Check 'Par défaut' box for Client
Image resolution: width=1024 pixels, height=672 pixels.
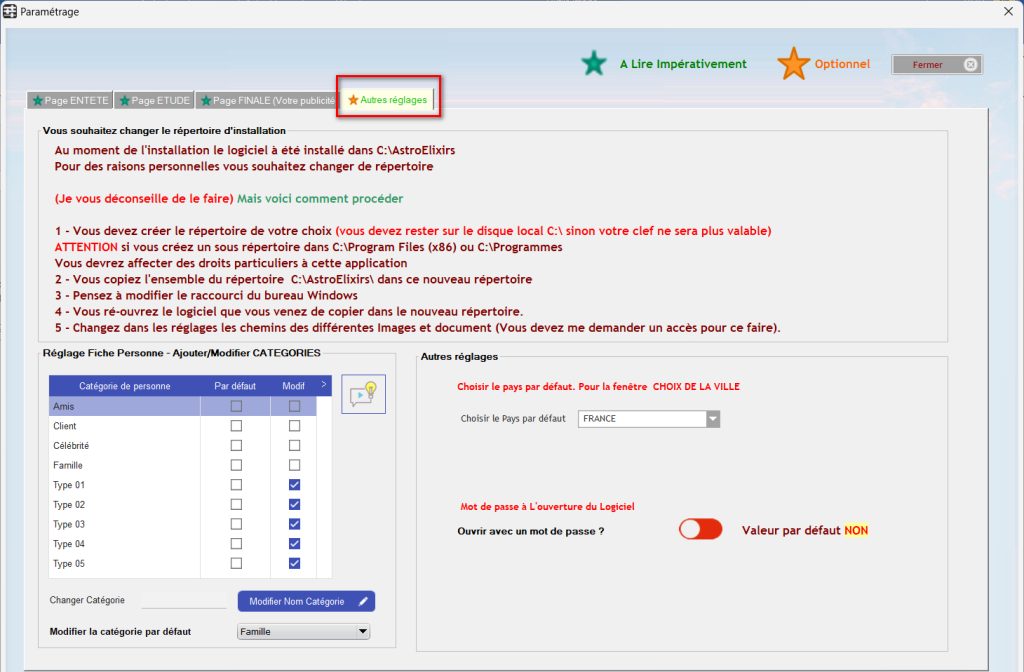pos(236,426)
